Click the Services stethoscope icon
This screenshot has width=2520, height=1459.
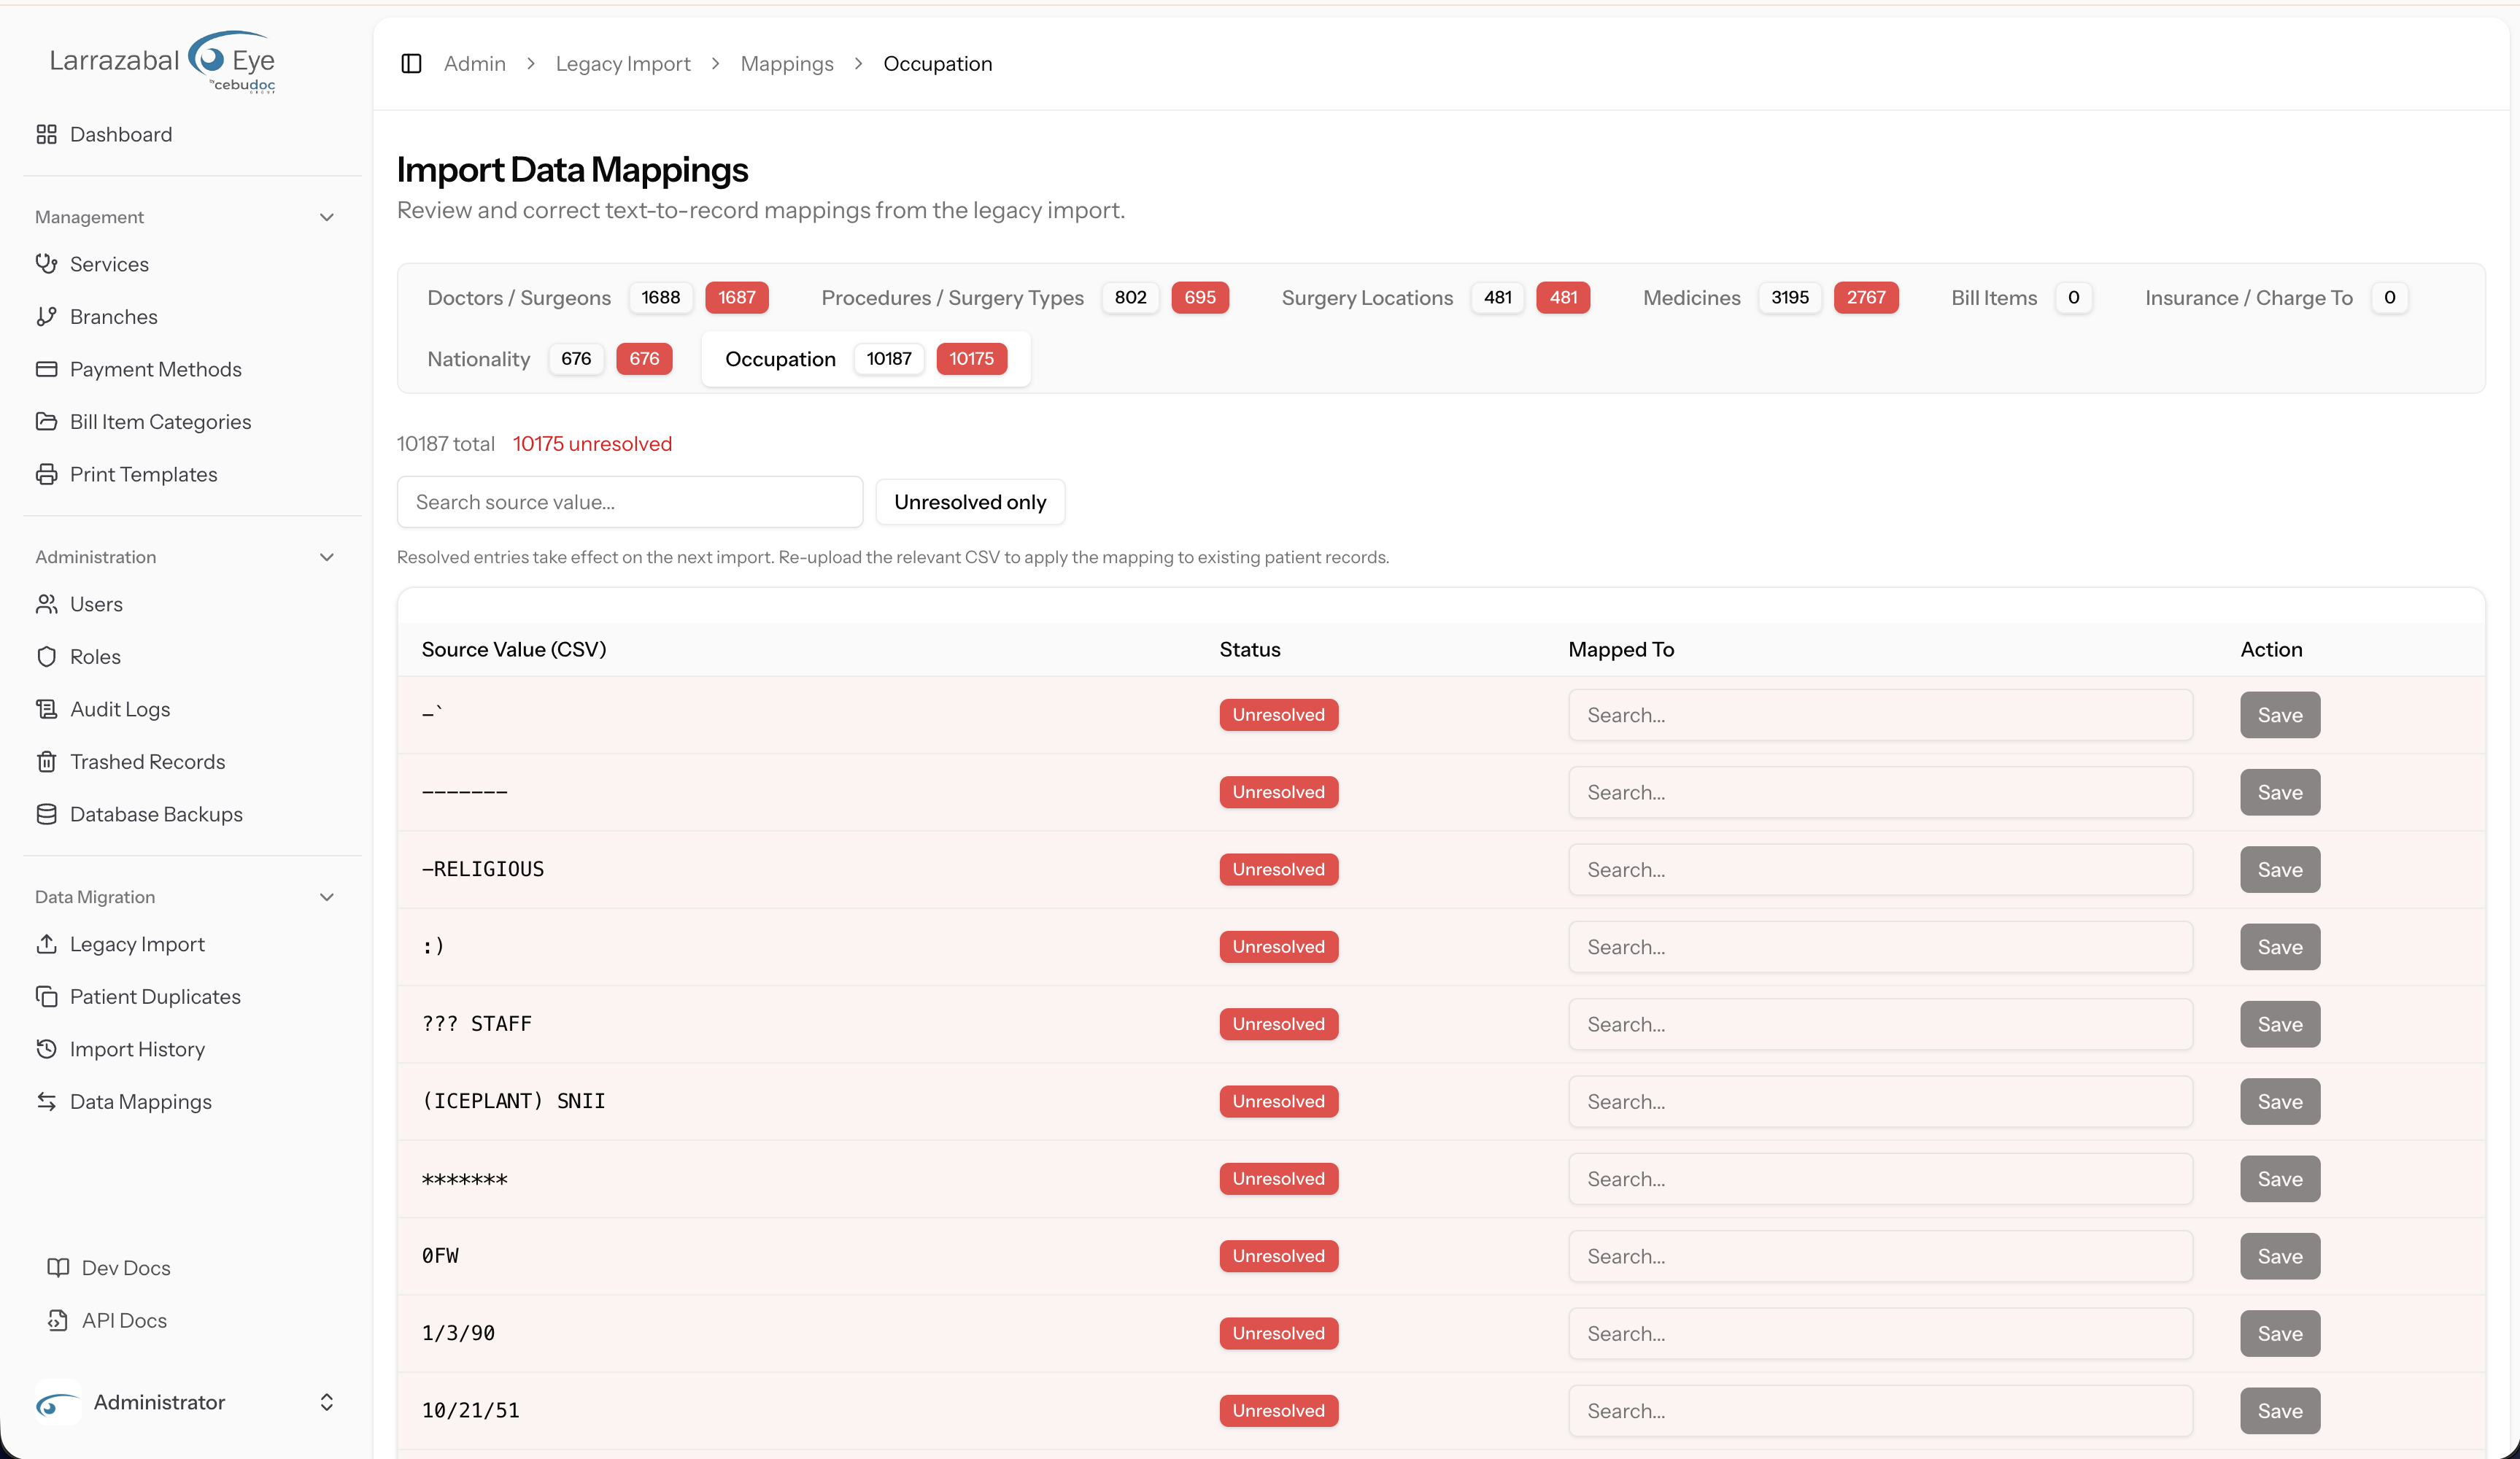pyautogui.click(x=46, y=264)
